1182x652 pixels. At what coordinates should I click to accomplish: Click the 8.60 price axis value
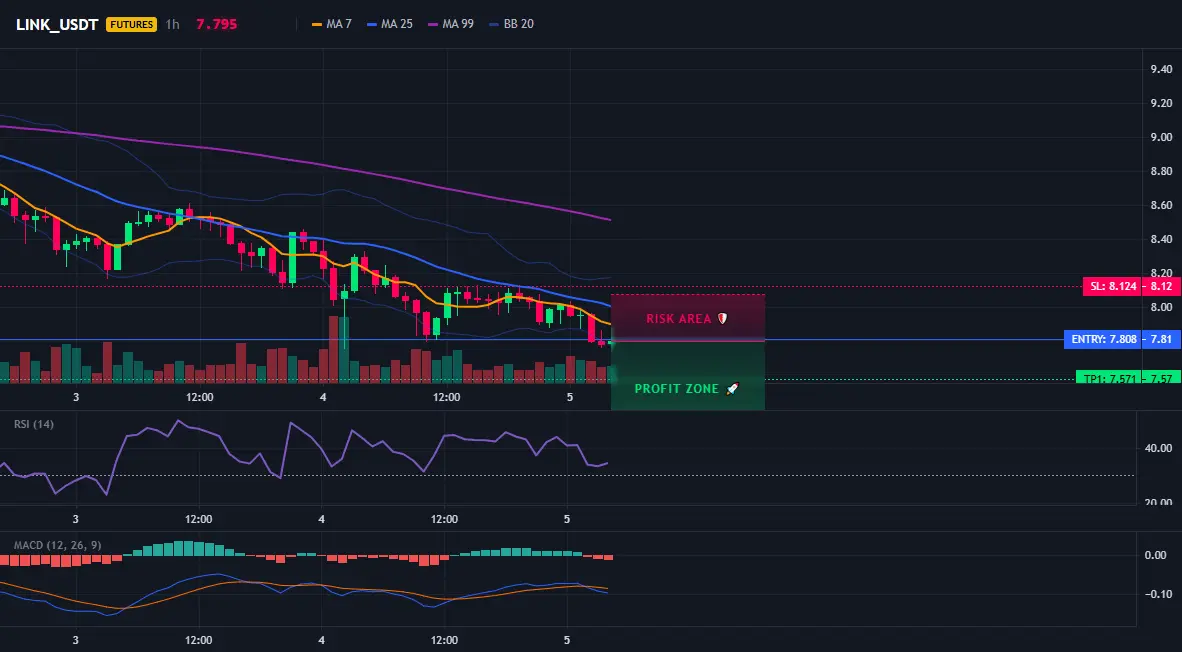[1161, 205]
